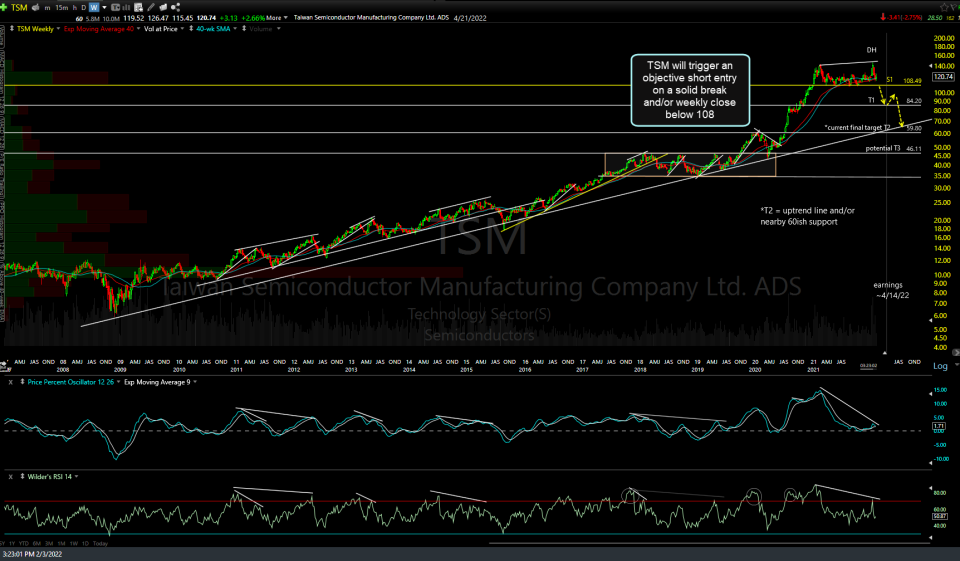This screenshot has width=960, height=561.
Task: Close the Wilder's RSI panel
Action: [x=11, y=476]
